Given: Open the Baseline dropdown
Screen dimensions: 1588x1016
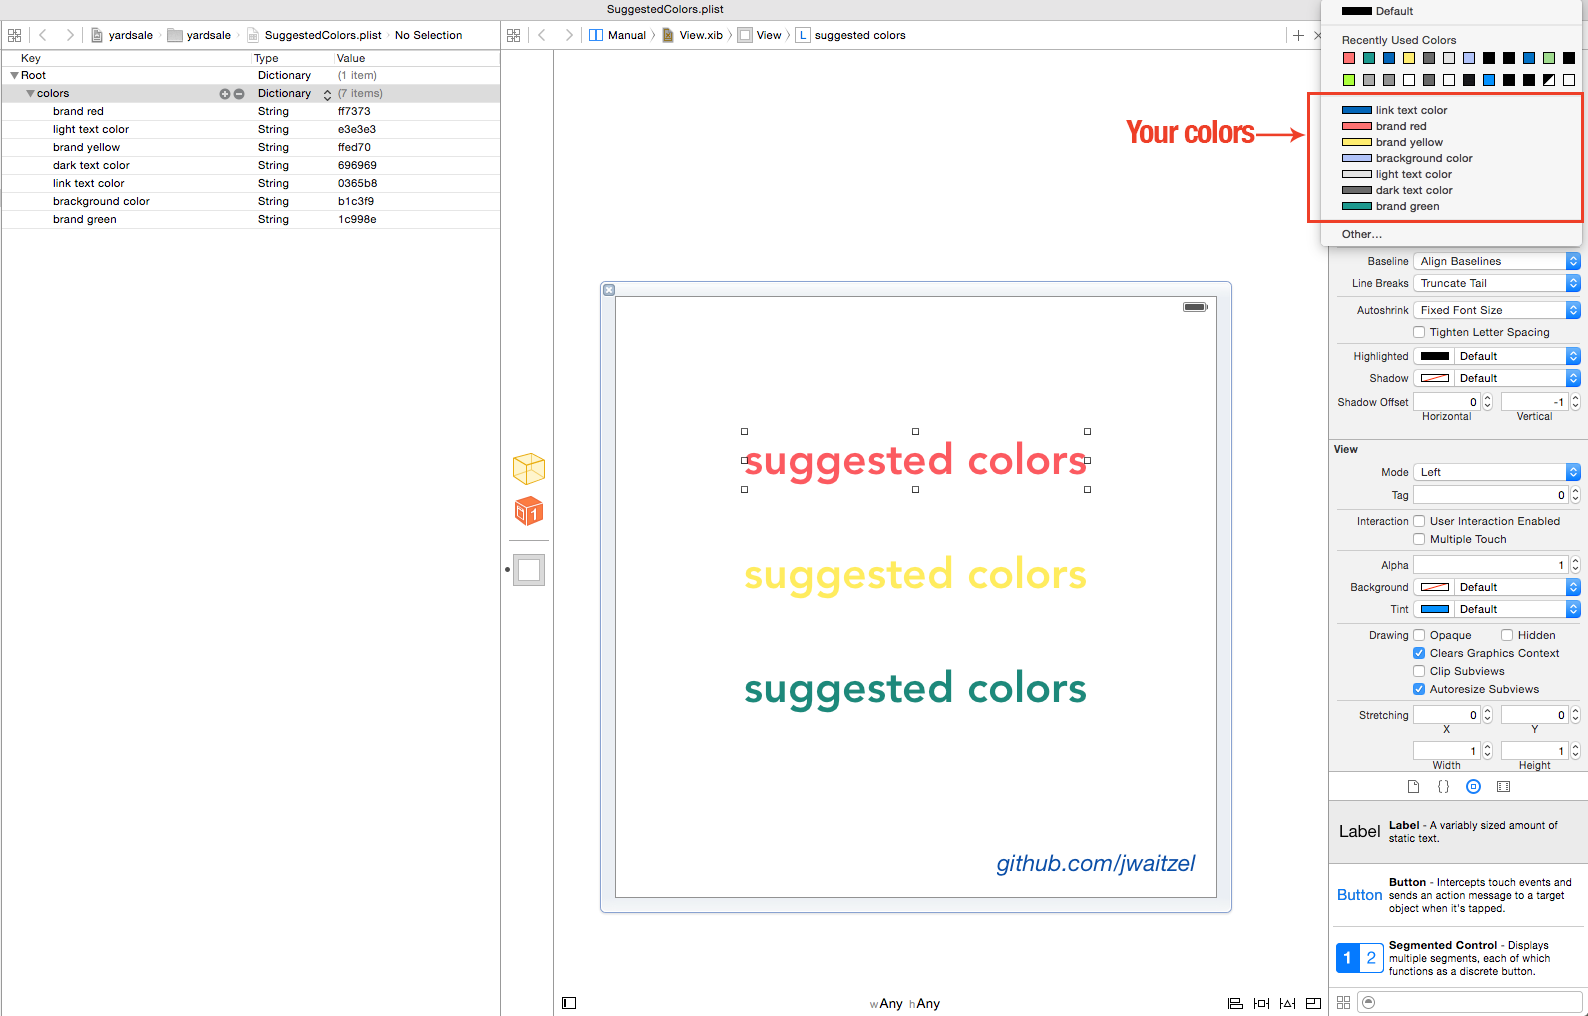Looking at the screenshot, I should click(1497, 261).
